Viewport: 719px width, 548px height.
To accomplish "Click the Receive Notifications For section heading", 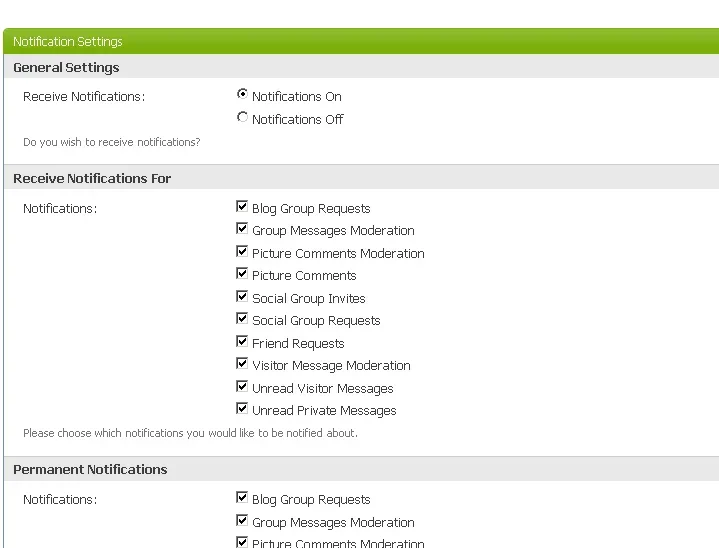I will click(x=92, y=178).
